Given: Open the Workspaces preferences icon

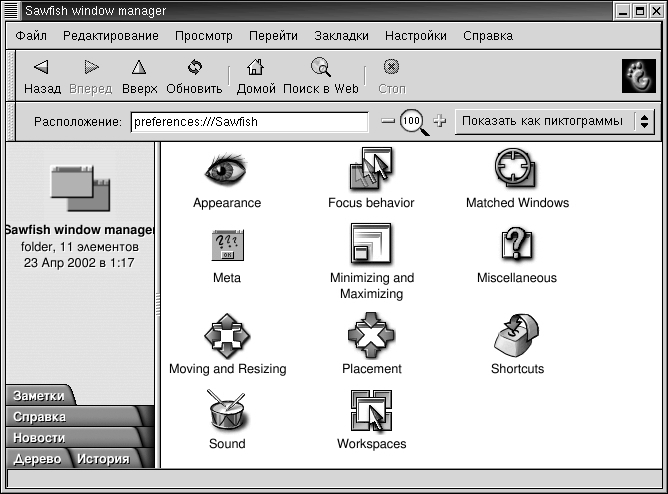Looking at the screenshot, I should (x=371, y=410).
